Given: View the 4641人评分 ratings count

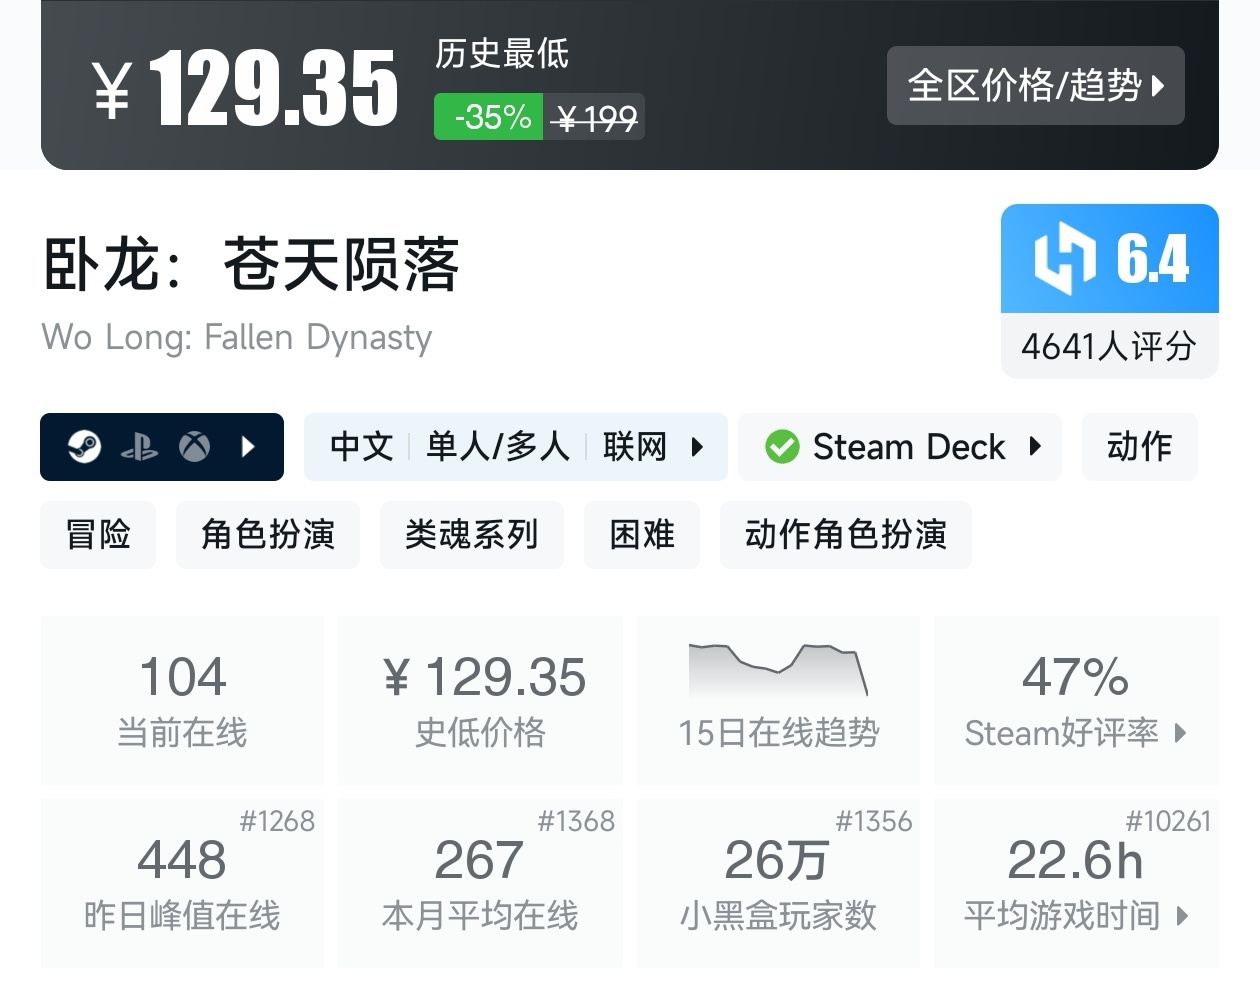Looking at the screenshot, I should [x=1109, y=346].
